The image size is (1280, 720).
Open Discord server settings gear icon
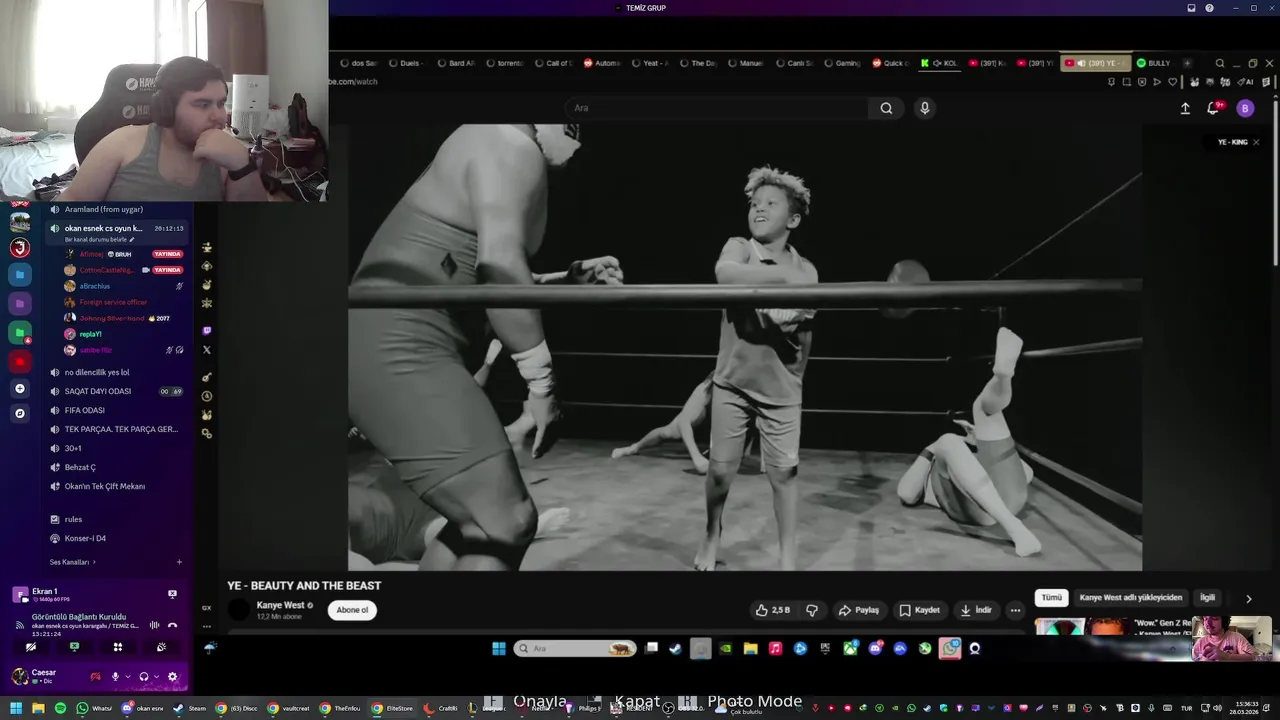pyautogui.click(x=172, y=677)
